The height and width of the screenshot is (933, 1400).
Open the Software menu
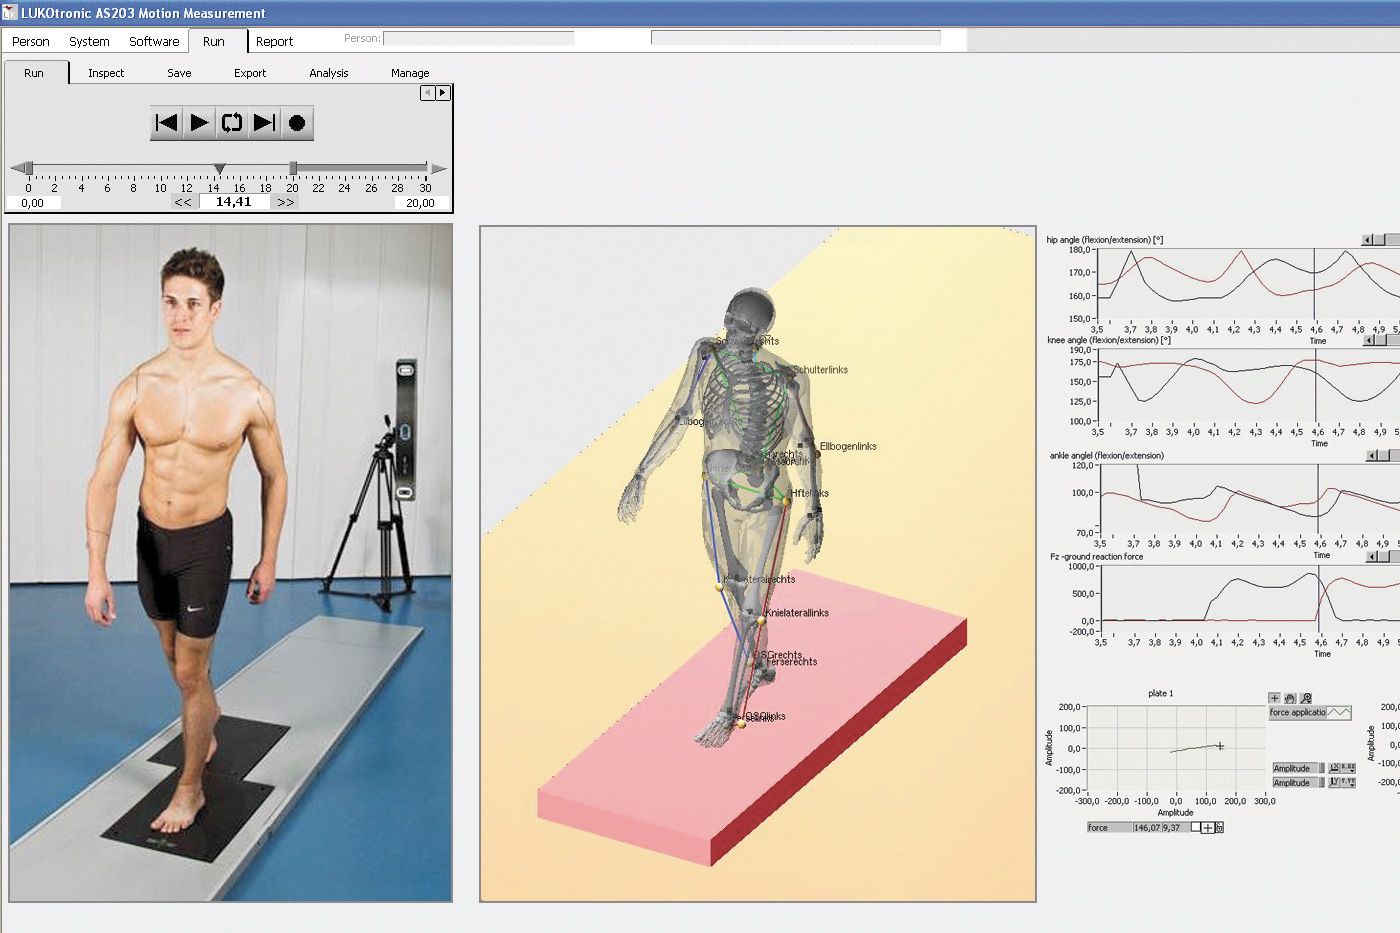point(154,42)
